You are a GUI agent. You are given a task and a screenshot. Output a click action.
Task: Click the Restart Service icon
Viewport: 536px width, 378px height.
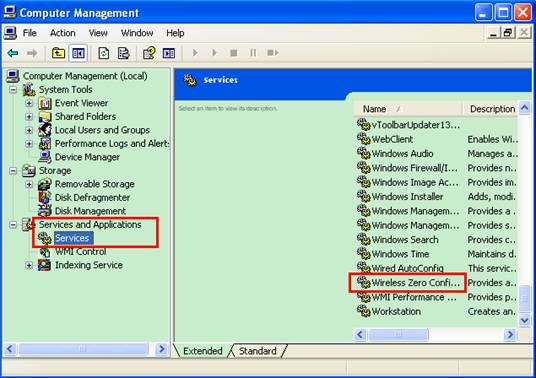pyautogui.click(x=272, y=53)
